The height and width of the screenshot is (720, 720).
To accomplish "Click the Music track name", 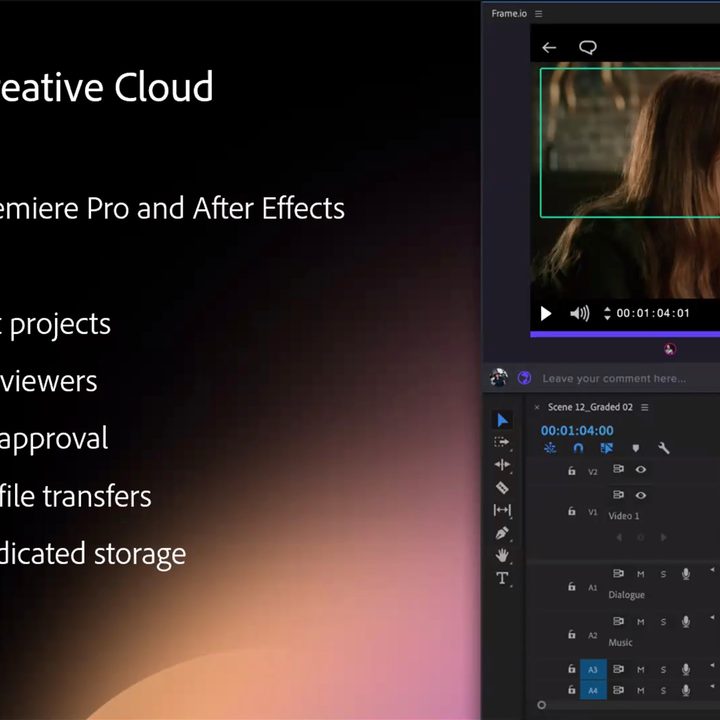I will (620, 642).
